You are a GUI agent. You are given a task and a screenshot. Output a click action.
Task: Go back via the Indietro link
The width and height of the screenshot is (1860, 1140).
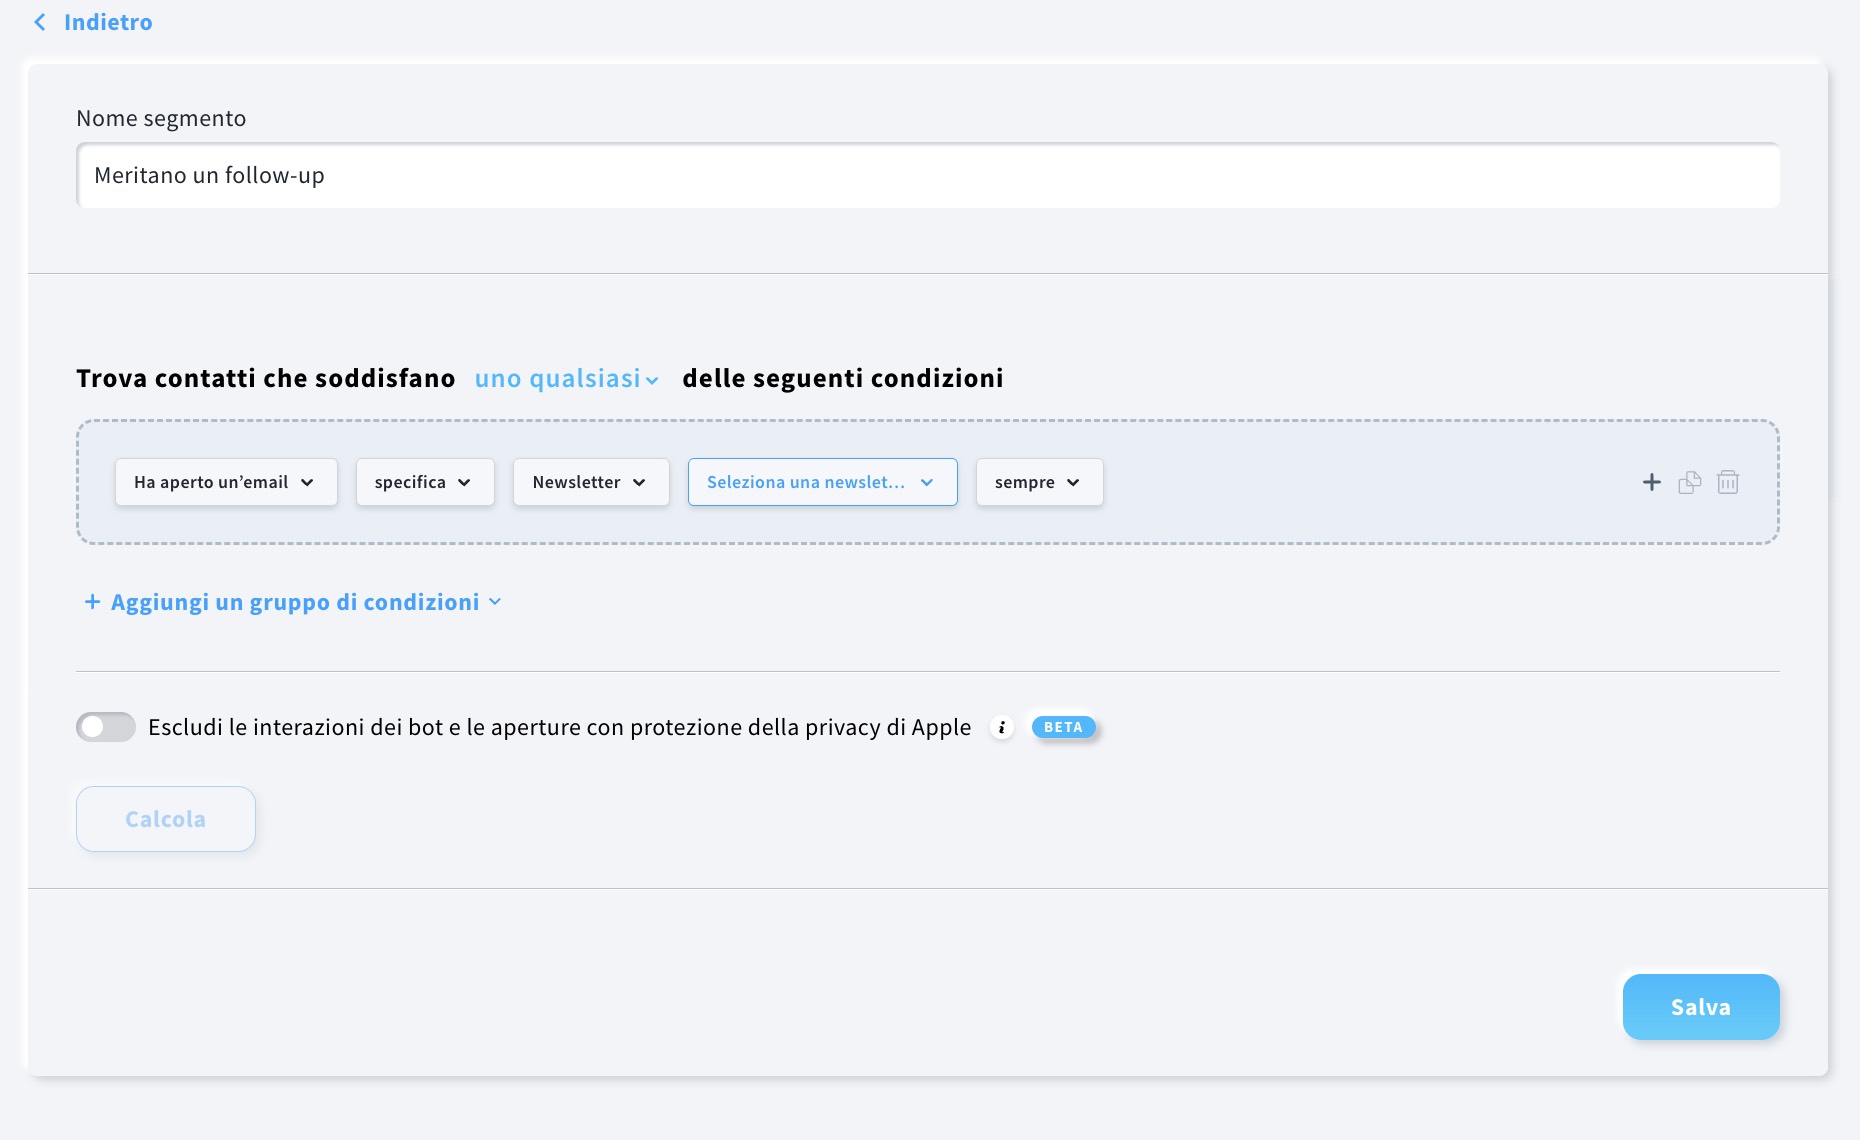pos(108,22)
